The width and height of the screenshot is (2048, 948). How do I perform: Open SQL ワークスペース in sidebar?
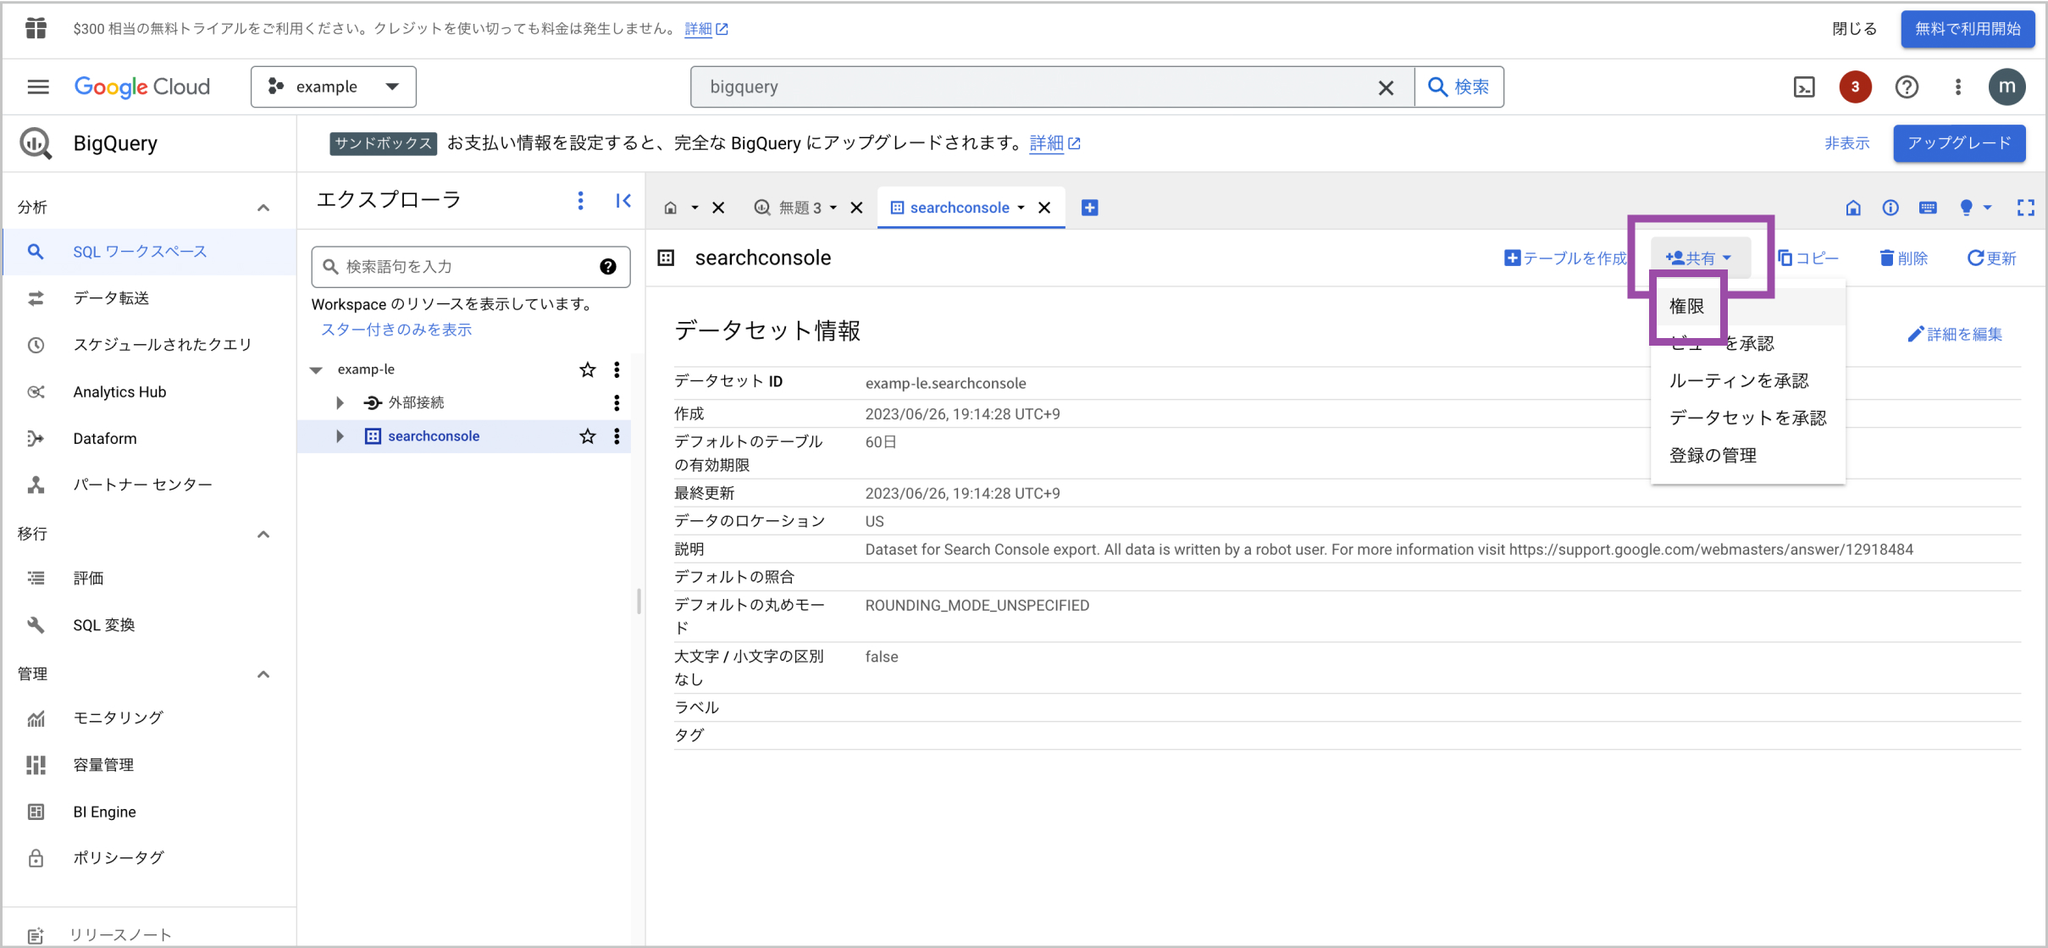(x=149, y=252)
